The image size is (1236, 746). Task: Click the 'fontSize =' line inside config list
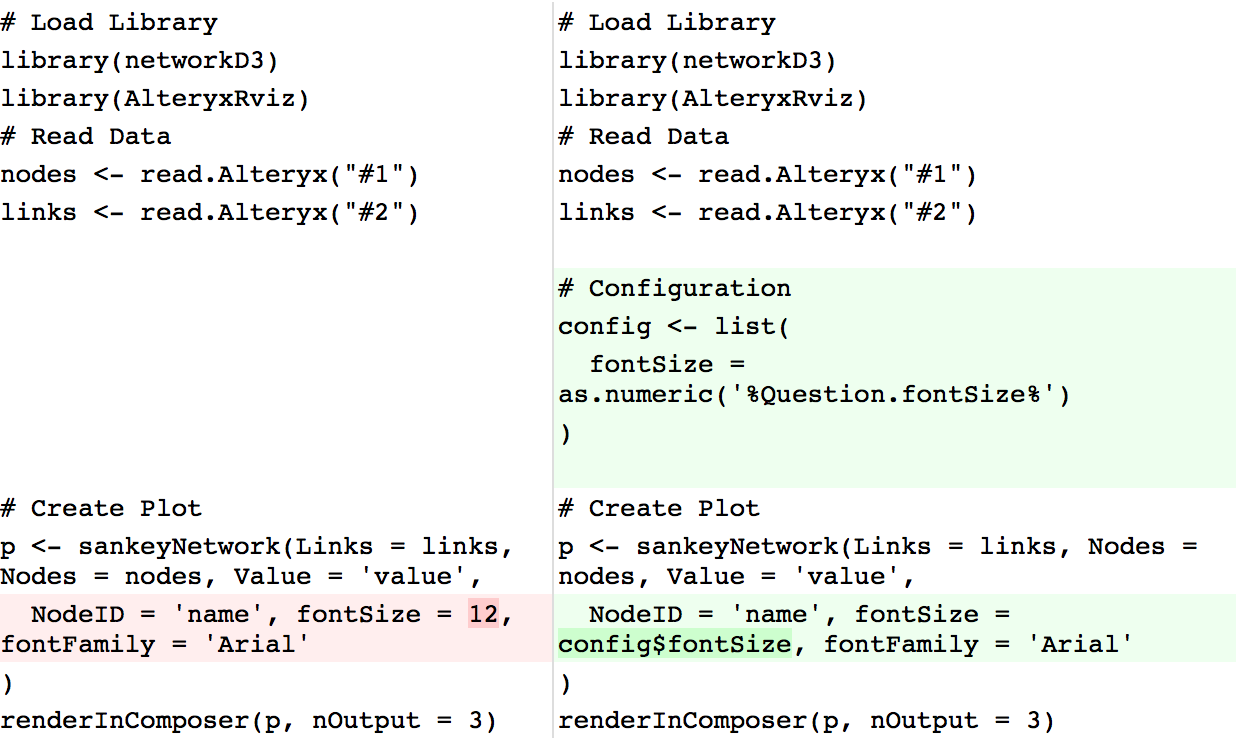point(667,365)
